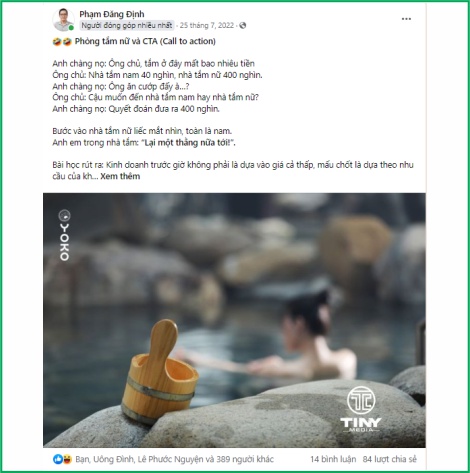Click the blue like reaction icon
This screenshot has height=473, width=470.
(57, 459)
